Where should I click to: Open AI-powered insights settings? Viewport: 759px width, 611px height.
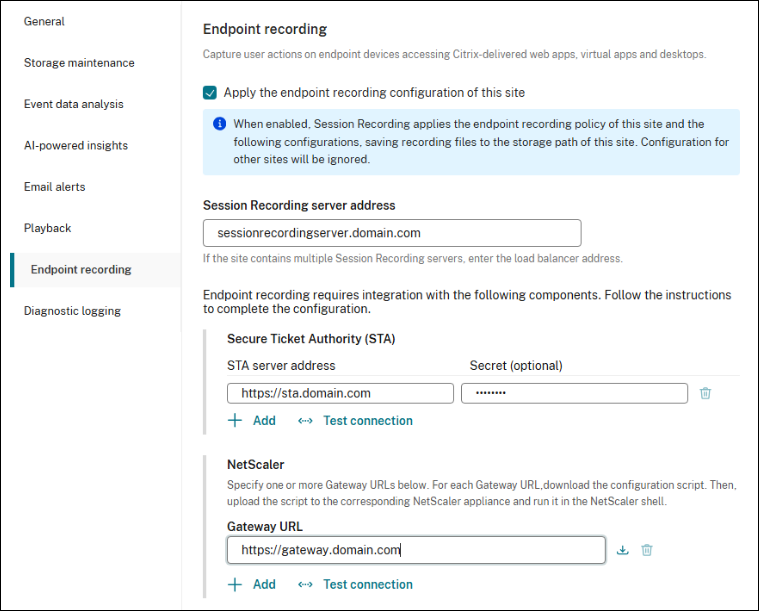click(76, 145)
